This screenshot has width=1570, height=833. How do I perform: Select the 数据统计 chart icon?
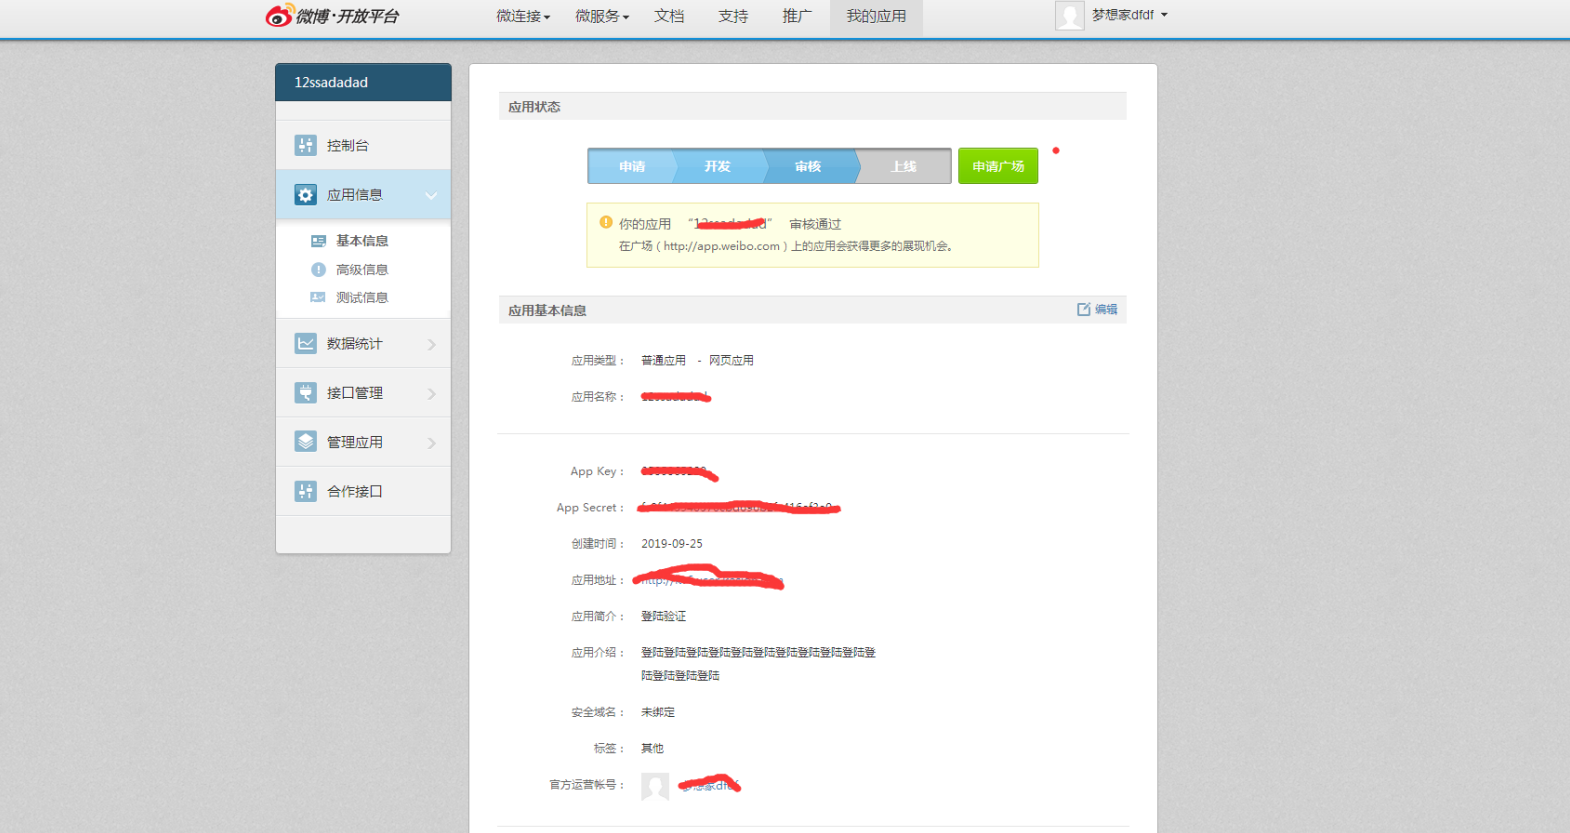pos(306,343)
